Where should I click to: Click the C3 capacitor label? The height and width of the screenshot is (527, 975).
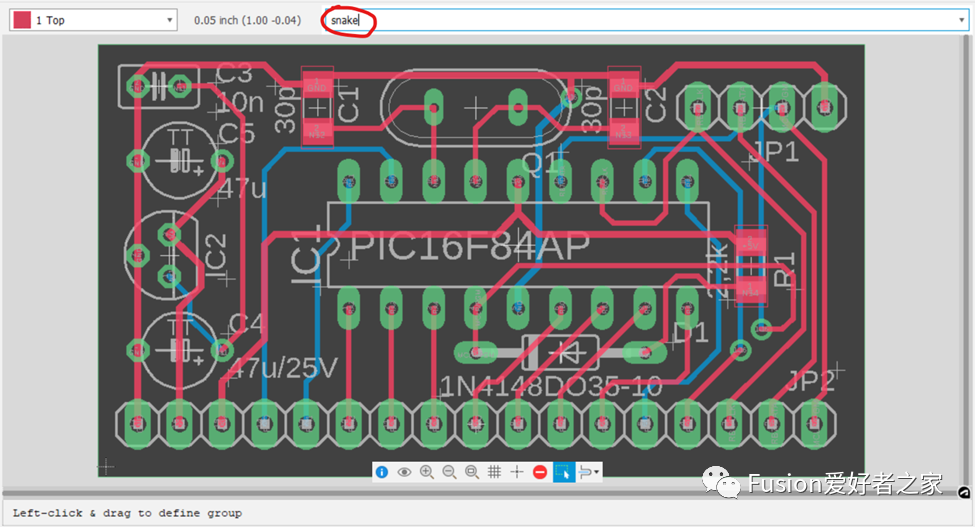tap(234, 74)
